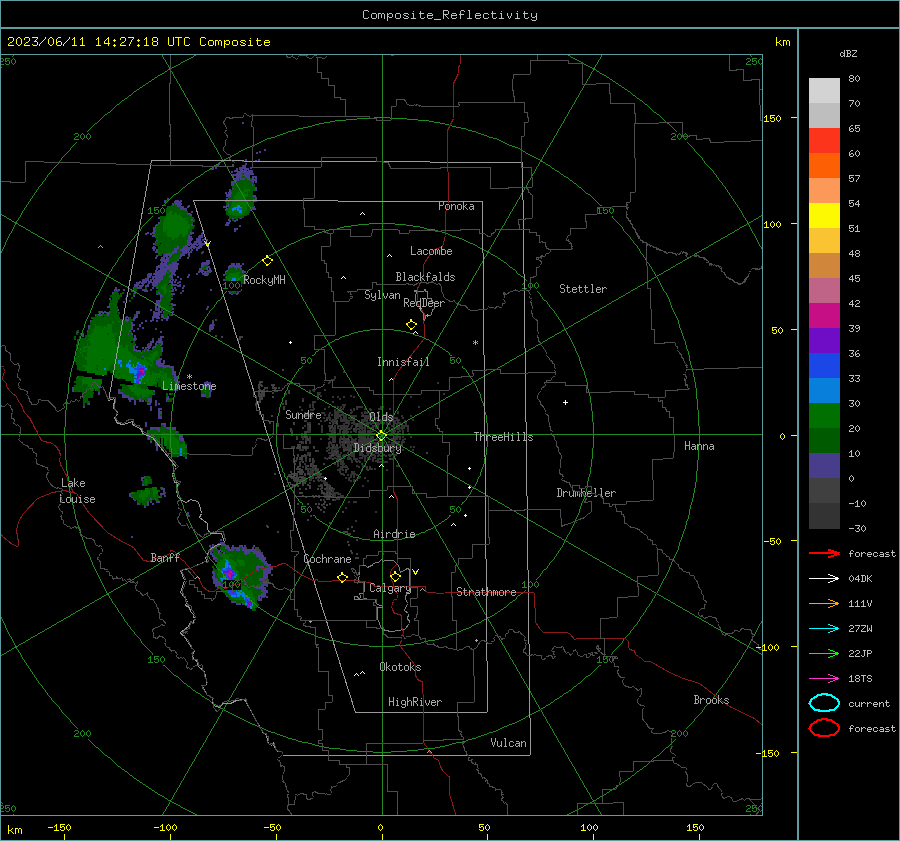Click the 39 dBZ legend value

coord(854,328)
